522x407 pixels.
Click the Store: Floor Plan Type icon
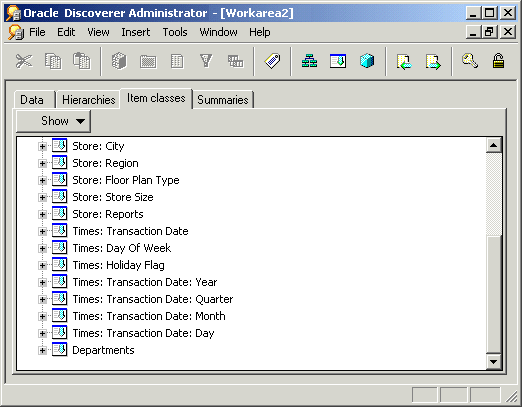(59, 180)
